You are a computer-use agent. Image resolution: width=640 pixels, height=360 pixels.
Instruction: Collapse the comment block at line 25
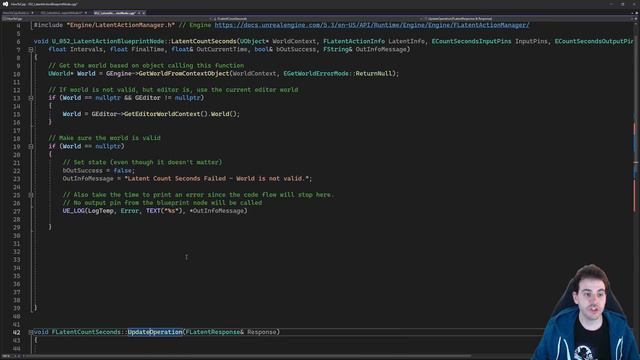point(31,195)
